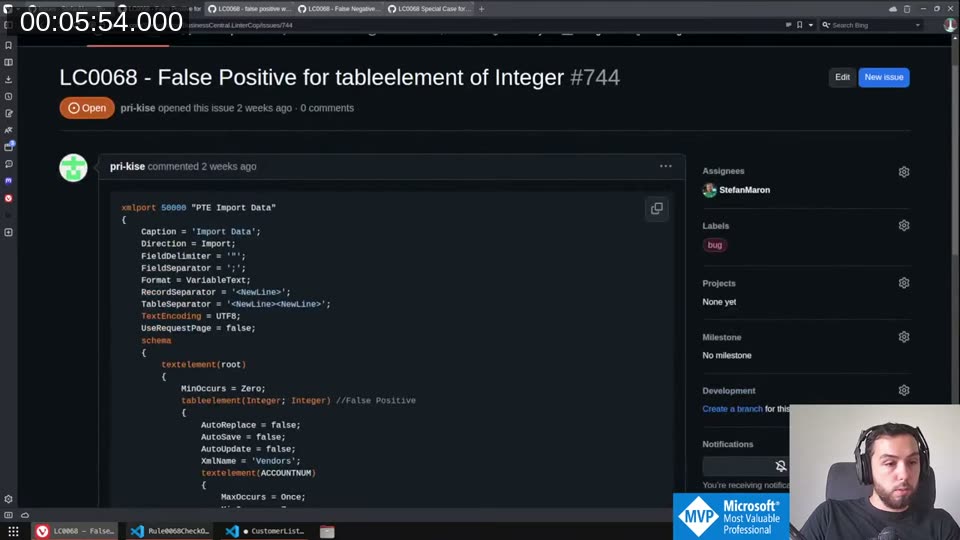Click the pri-kise avatar image
This screenshot has width=960, height=540.
click(x=73, y=168)
